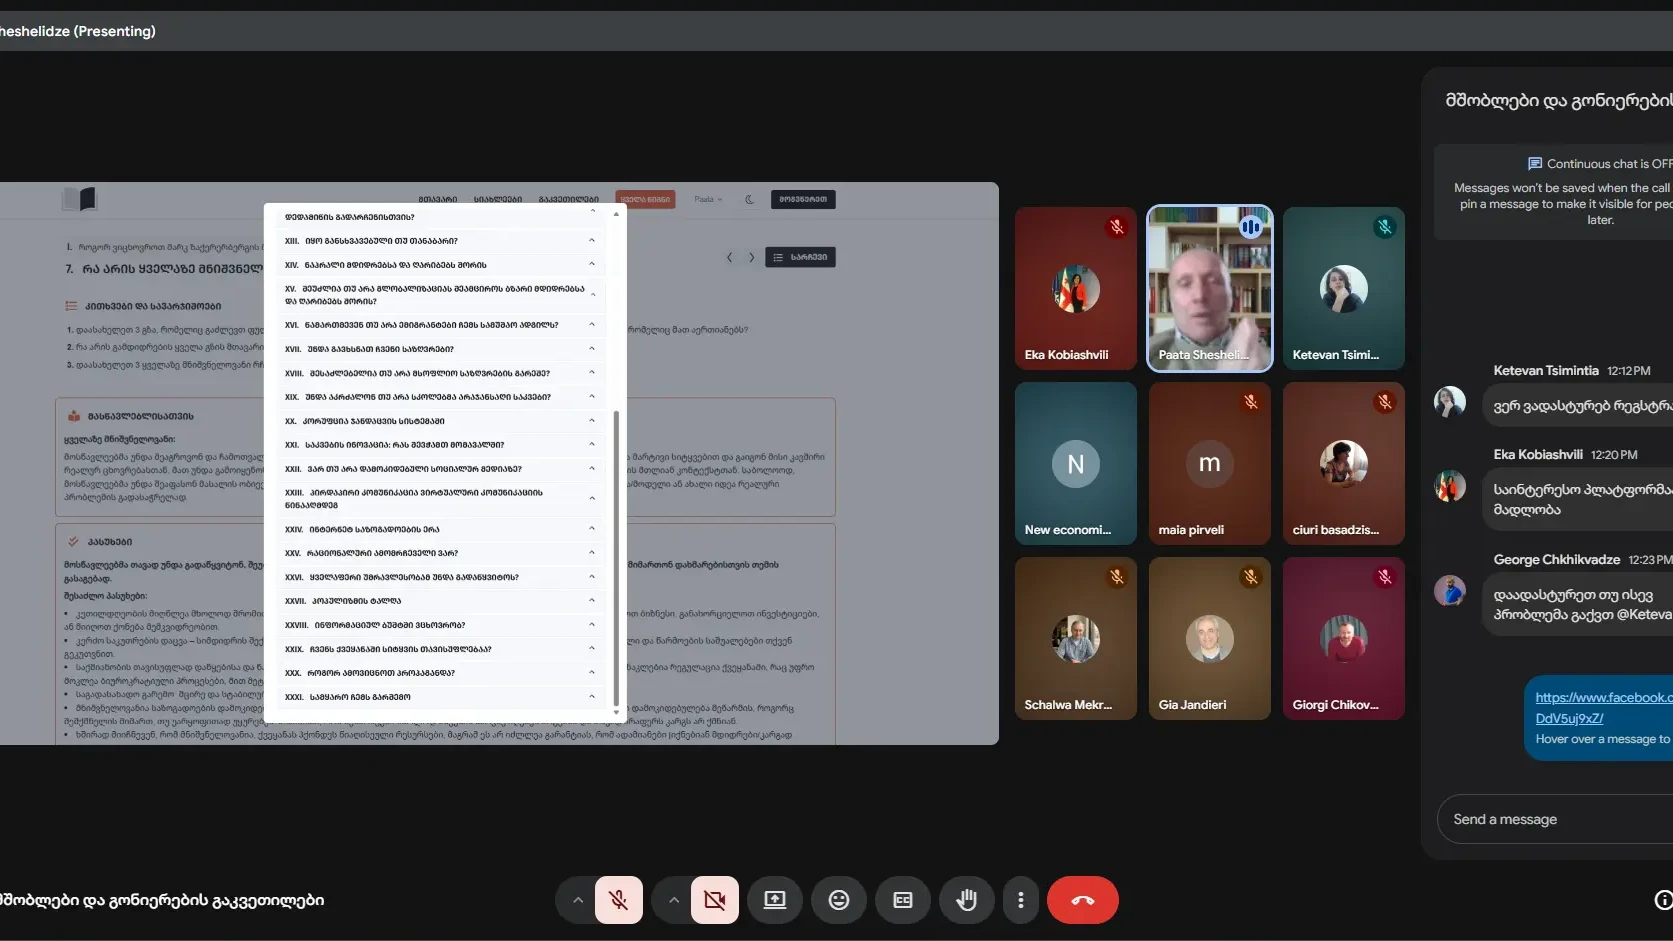Expand section XIII in the contents list
The height and width of the screenshot is (941, 1673).
point(440,241)
